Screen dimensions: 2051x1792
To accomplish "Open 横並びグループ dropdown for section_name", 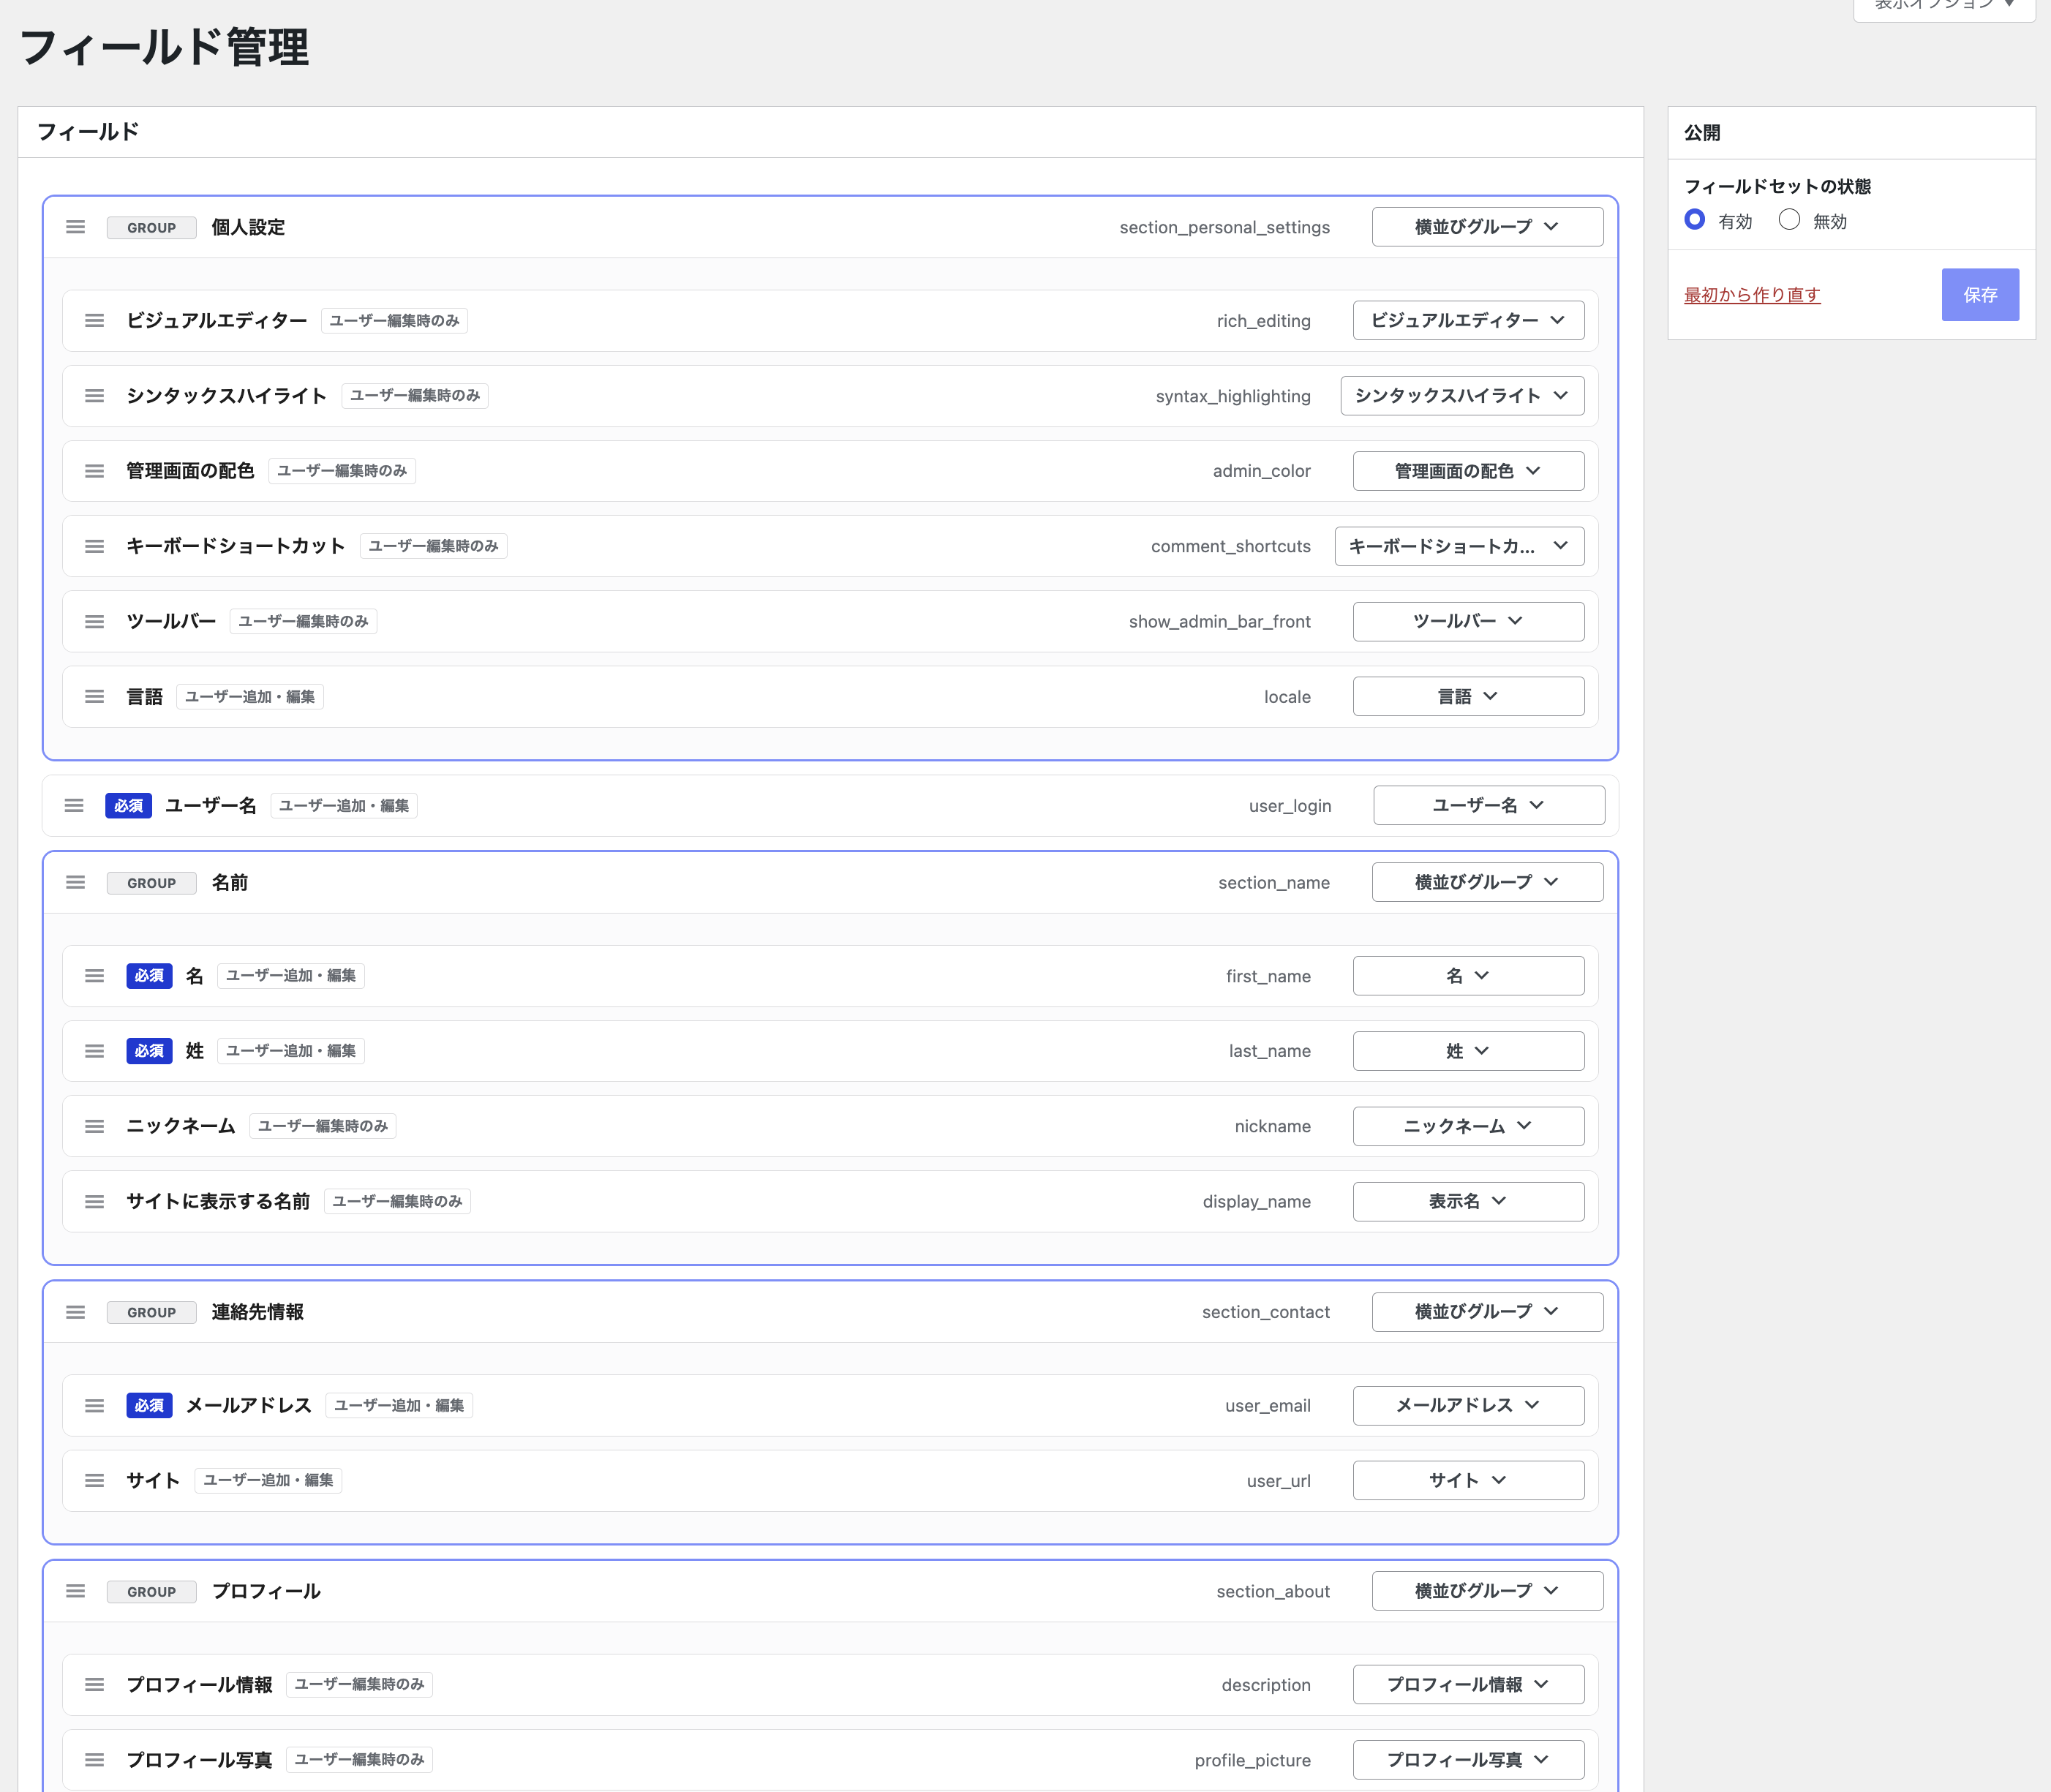I will point(1487,882).
